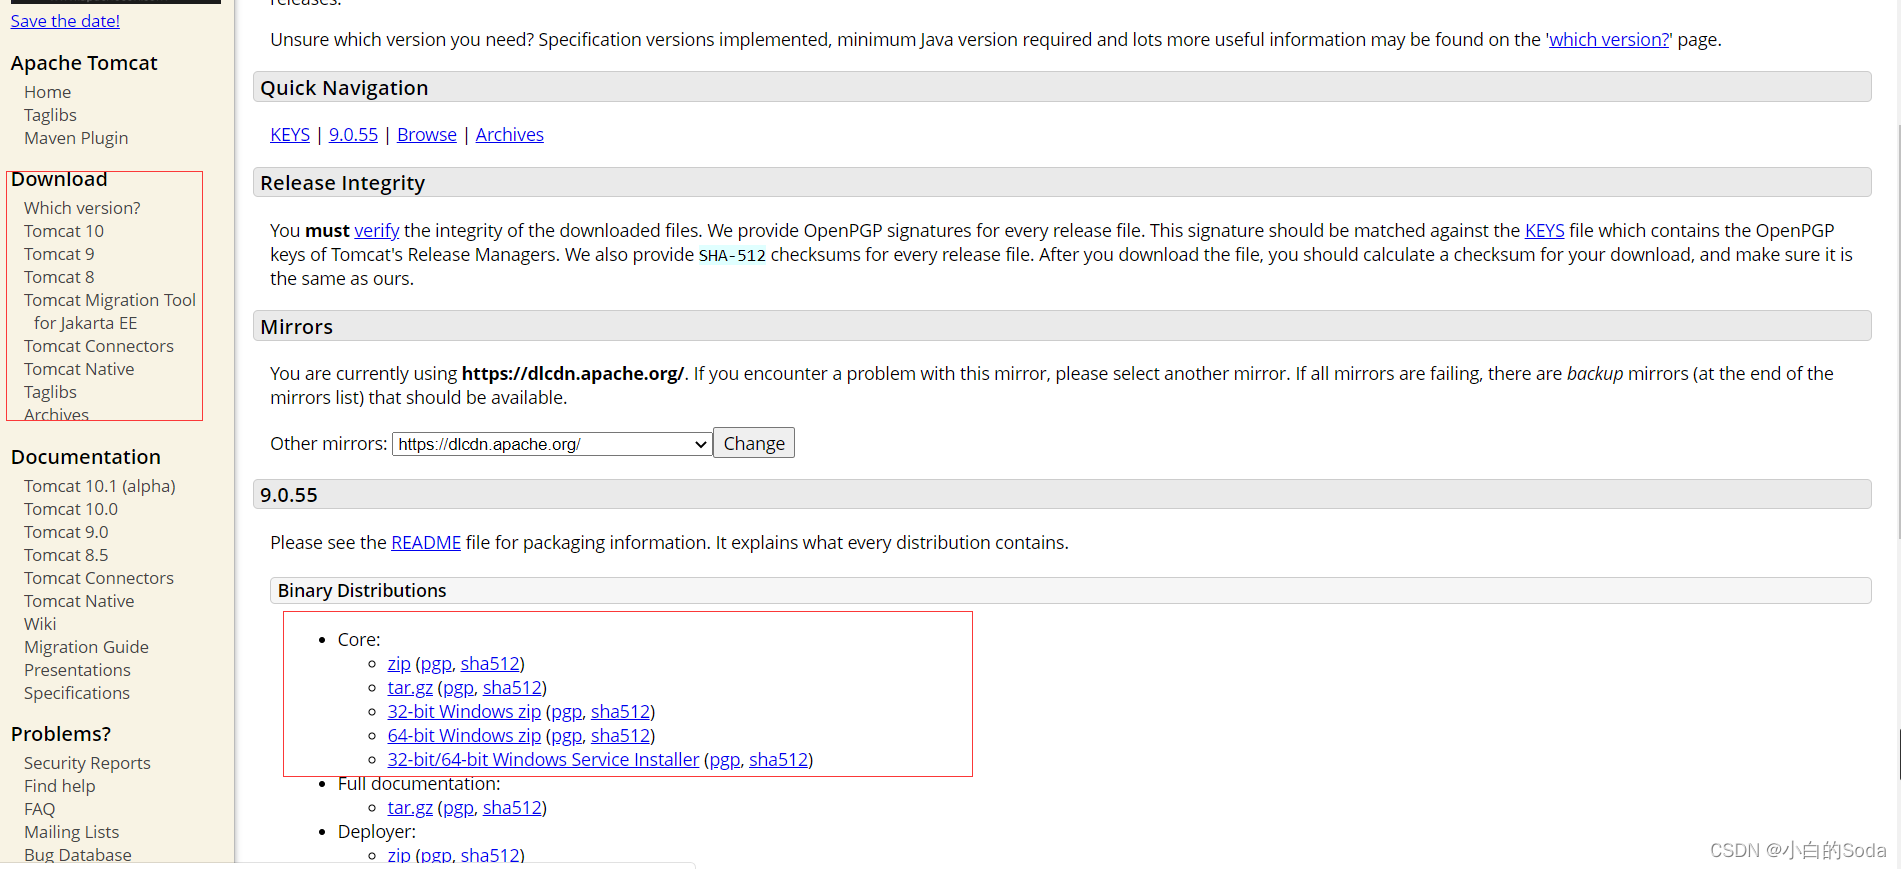1901x869 pixels.
Task: Click Browse in Quick Navigation
Action: click(427, 135)
